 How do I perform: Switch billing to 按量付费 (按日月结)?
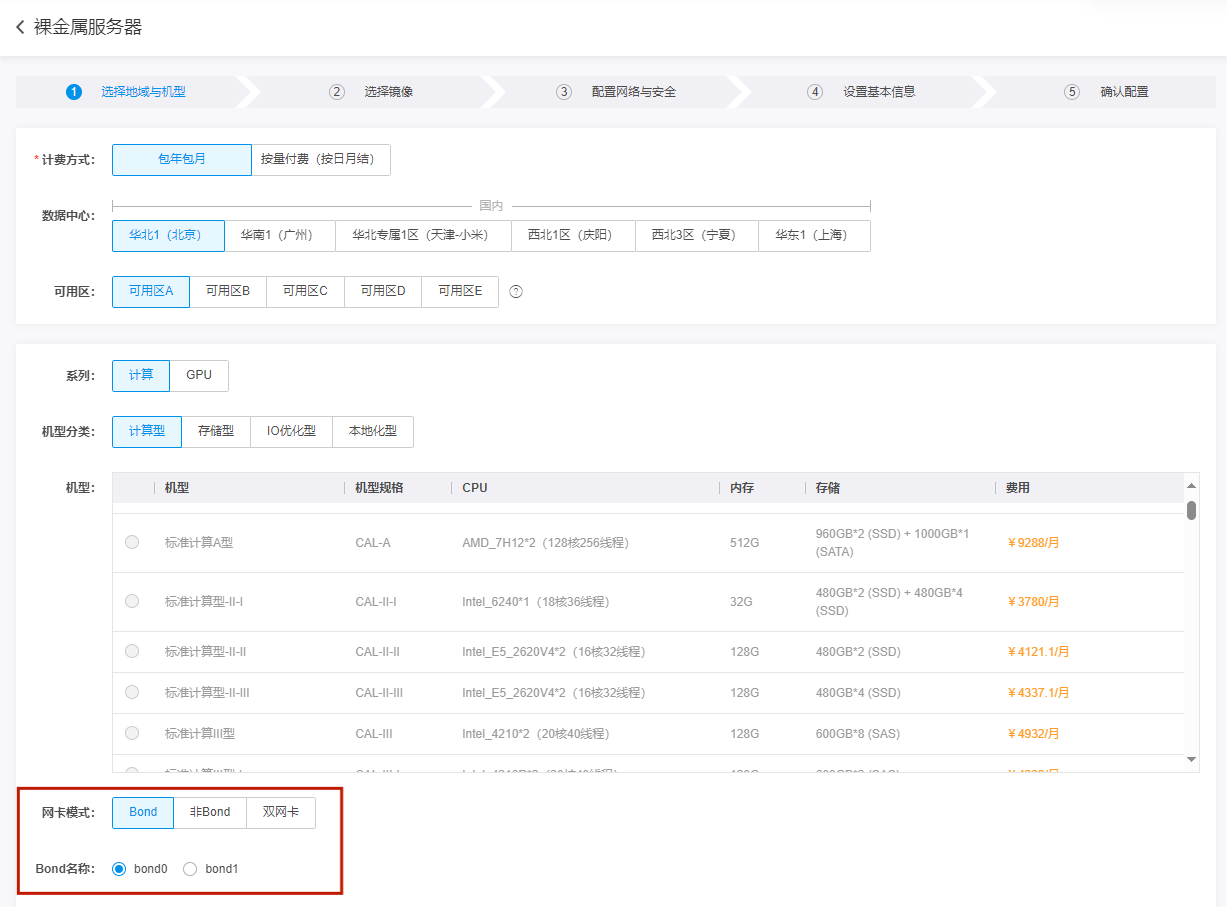320,160
